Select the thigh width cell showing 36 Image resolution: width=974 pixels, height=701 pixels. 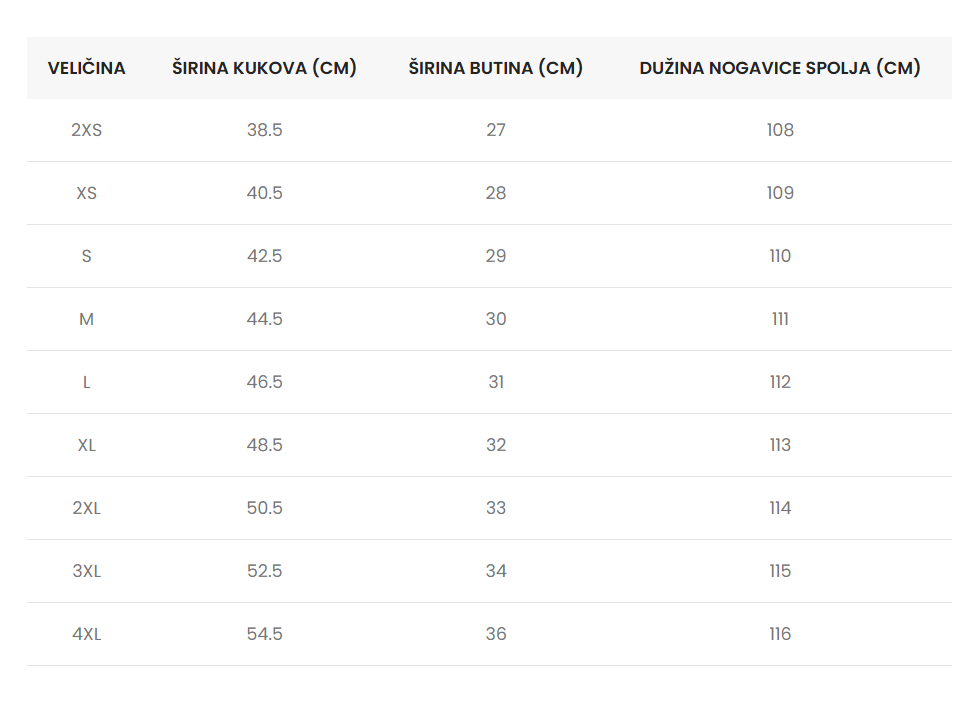click(x=496, y=634)
